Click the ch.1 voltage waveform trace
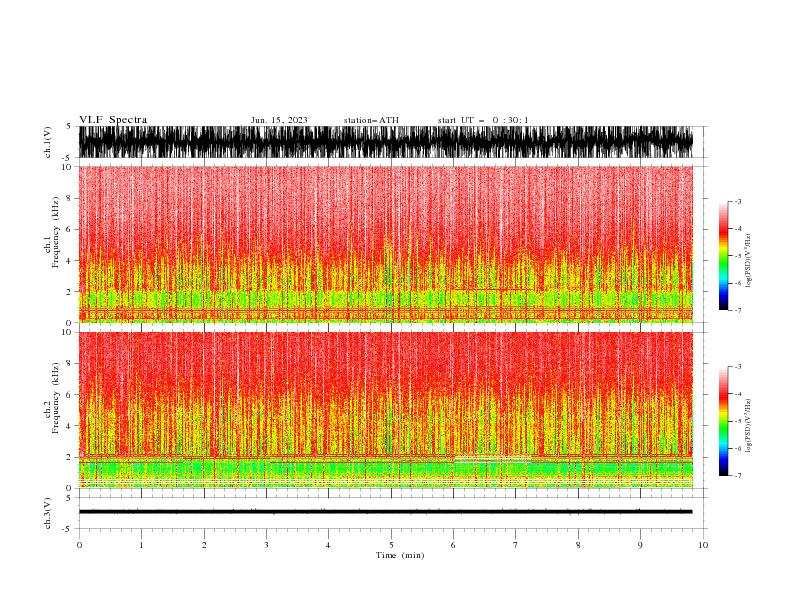The image size is (792, 612). pos(385,142)
